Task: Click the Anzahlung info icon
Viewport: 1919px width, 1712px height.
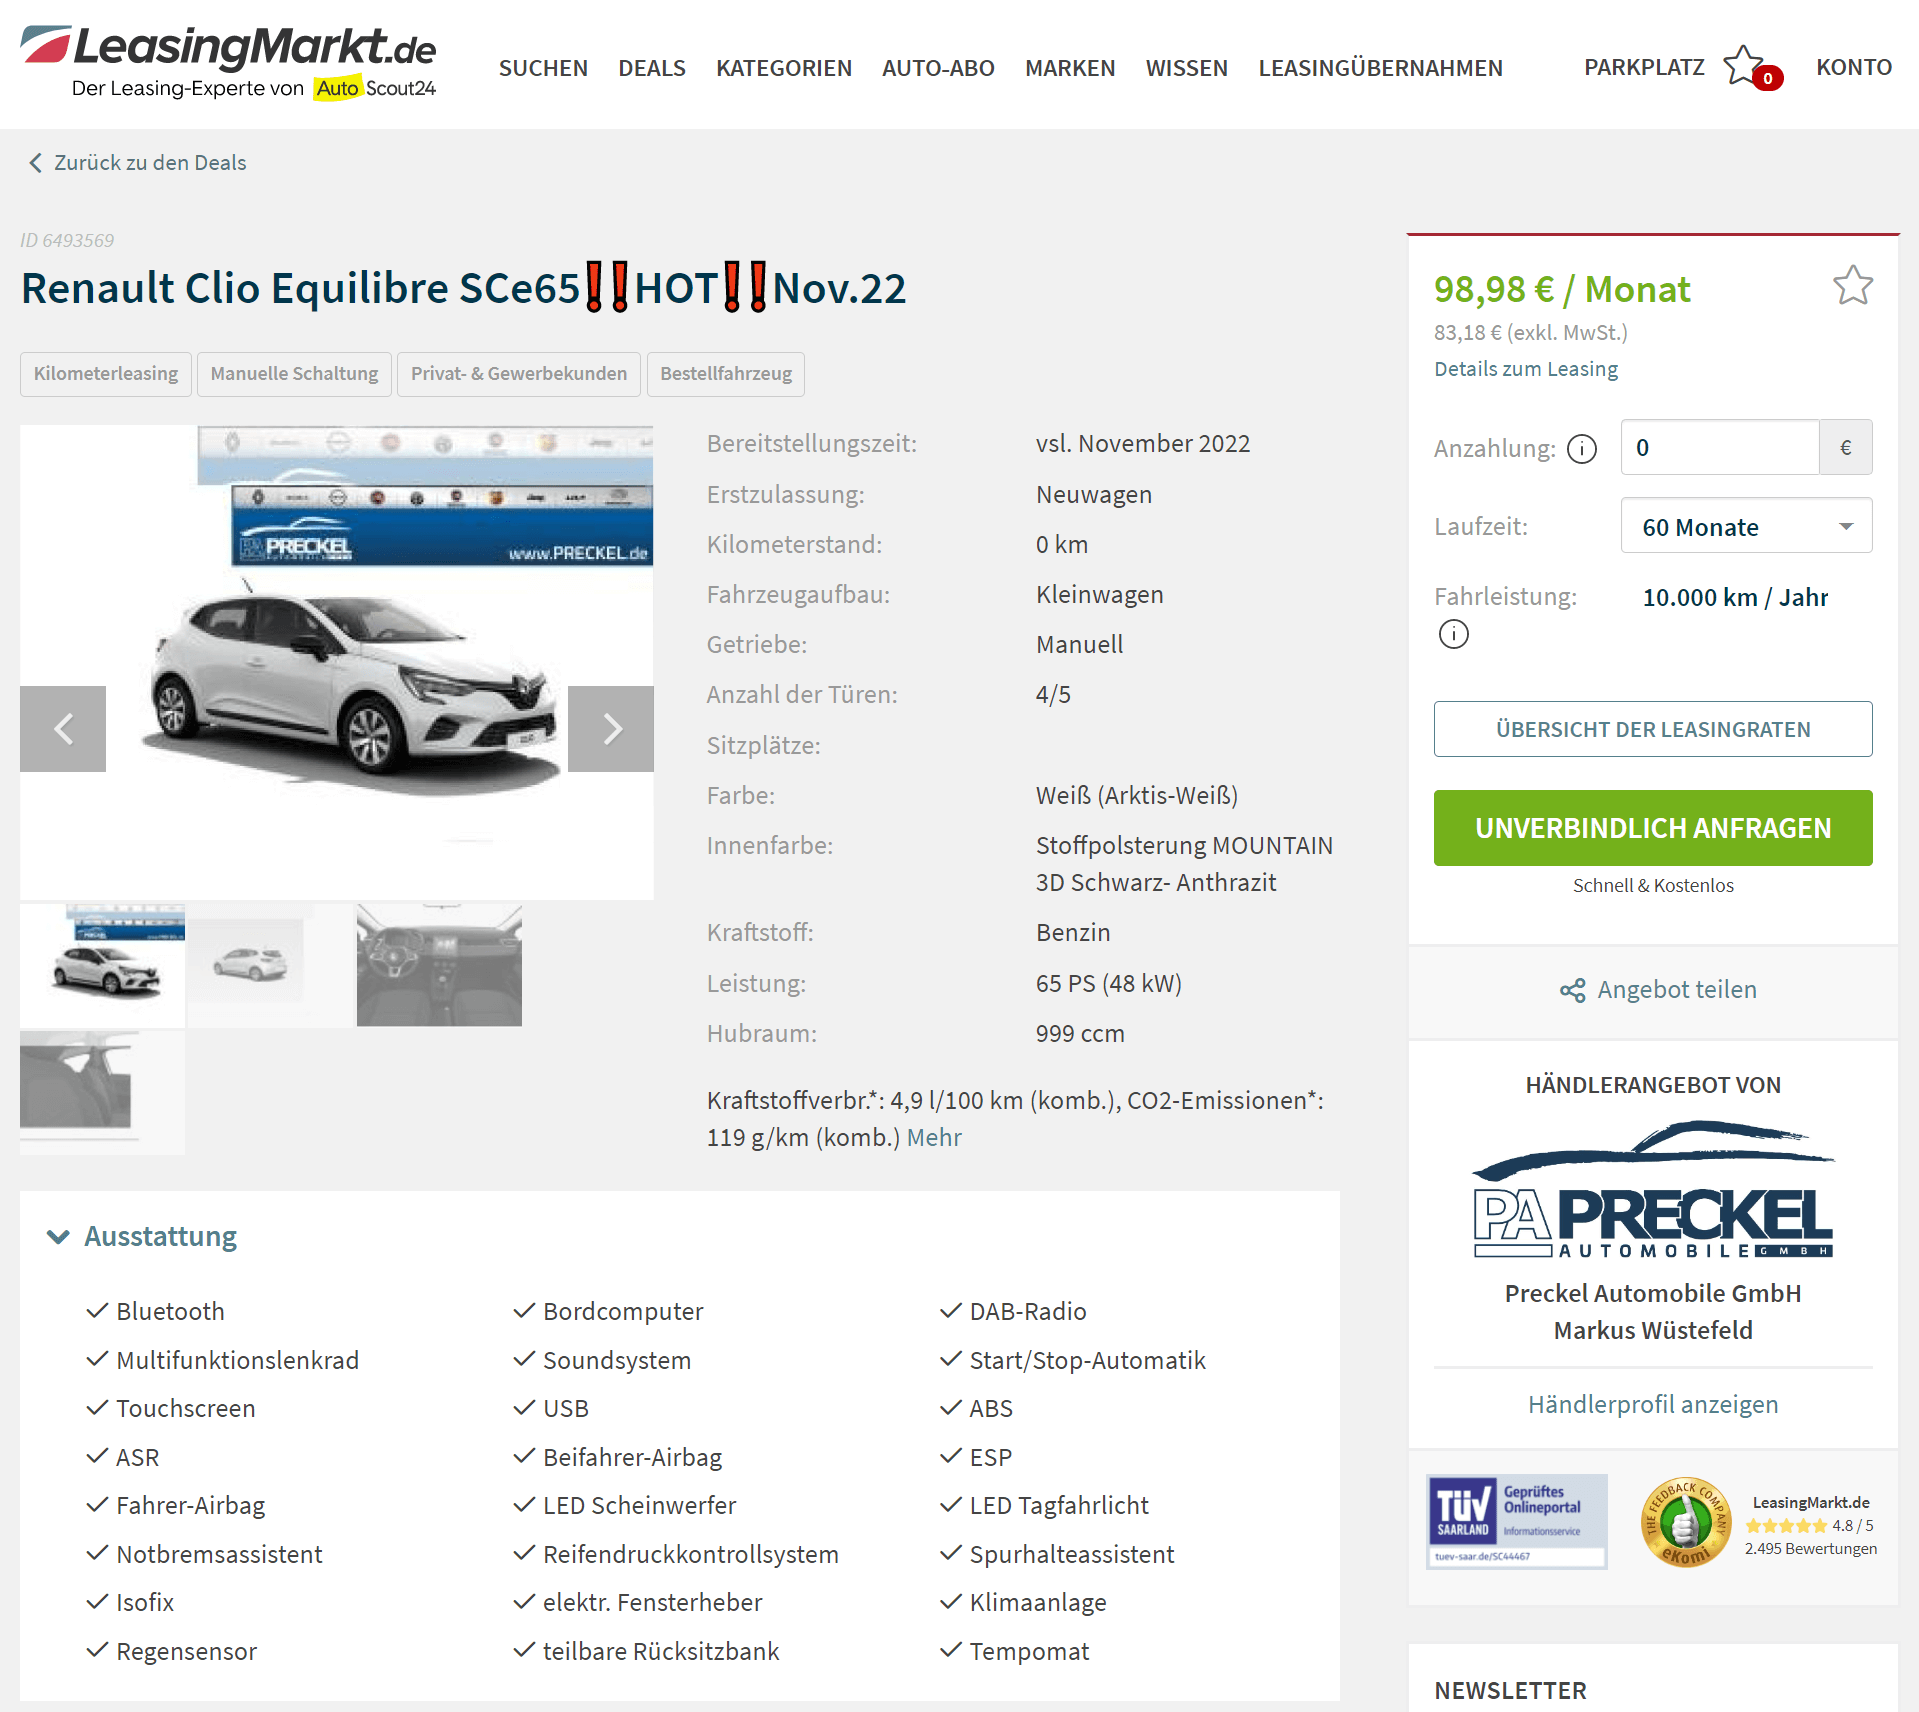Action: pyautogui.click(x=1581, y=449)
